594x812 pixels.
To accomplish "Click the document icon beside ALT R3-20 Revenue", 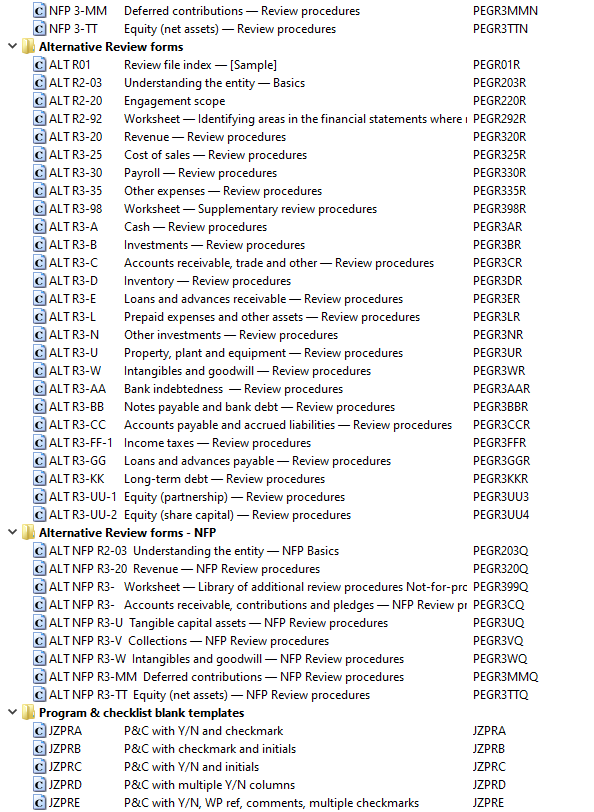I will click(x=39, y=137).
